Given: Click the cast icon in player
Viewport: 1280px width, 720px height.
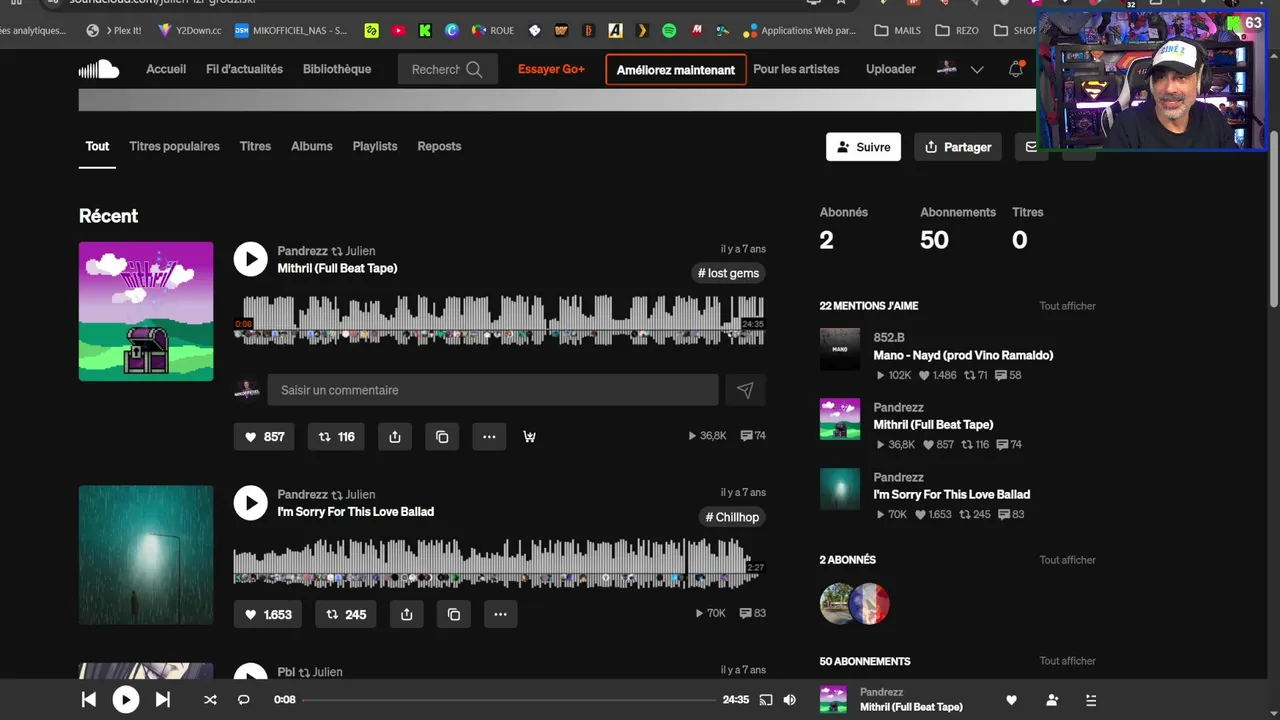Looking at the screenshot, I should (766, 700).
